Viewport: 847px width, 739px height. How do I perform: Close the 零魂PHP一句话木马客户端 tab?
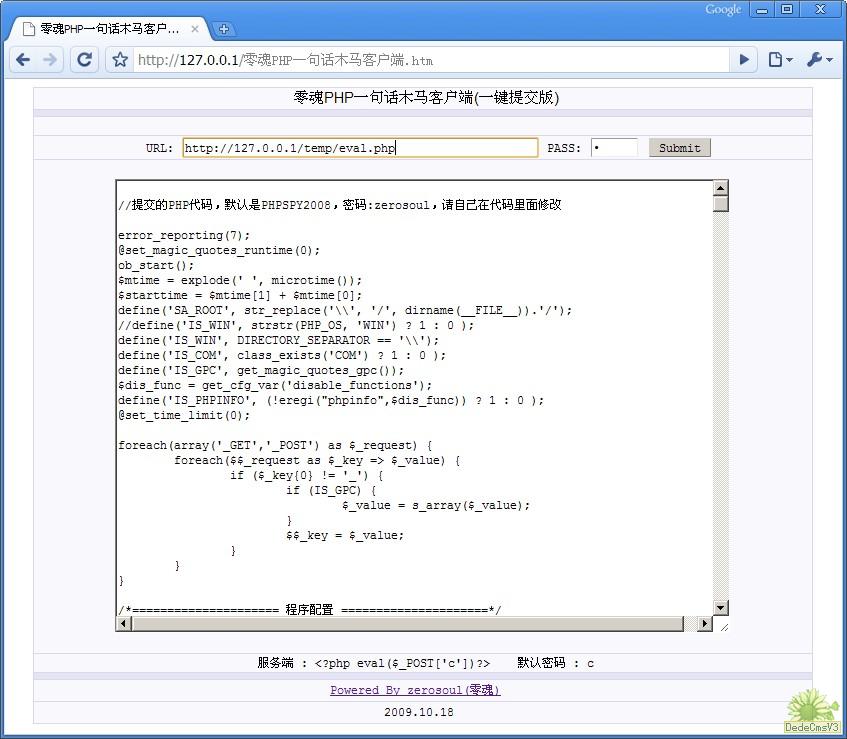tap(195, 29)
